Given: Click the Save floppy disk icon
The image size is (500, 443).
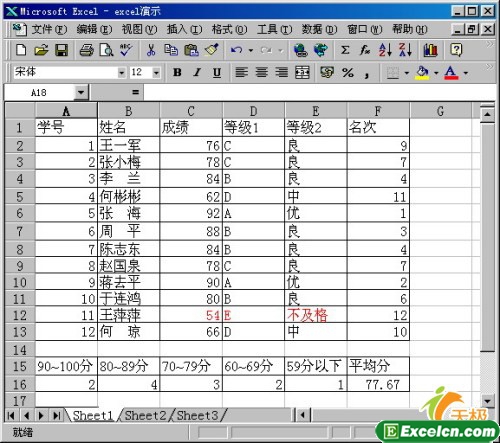Looking at the screenshot, I should (61, 50).
